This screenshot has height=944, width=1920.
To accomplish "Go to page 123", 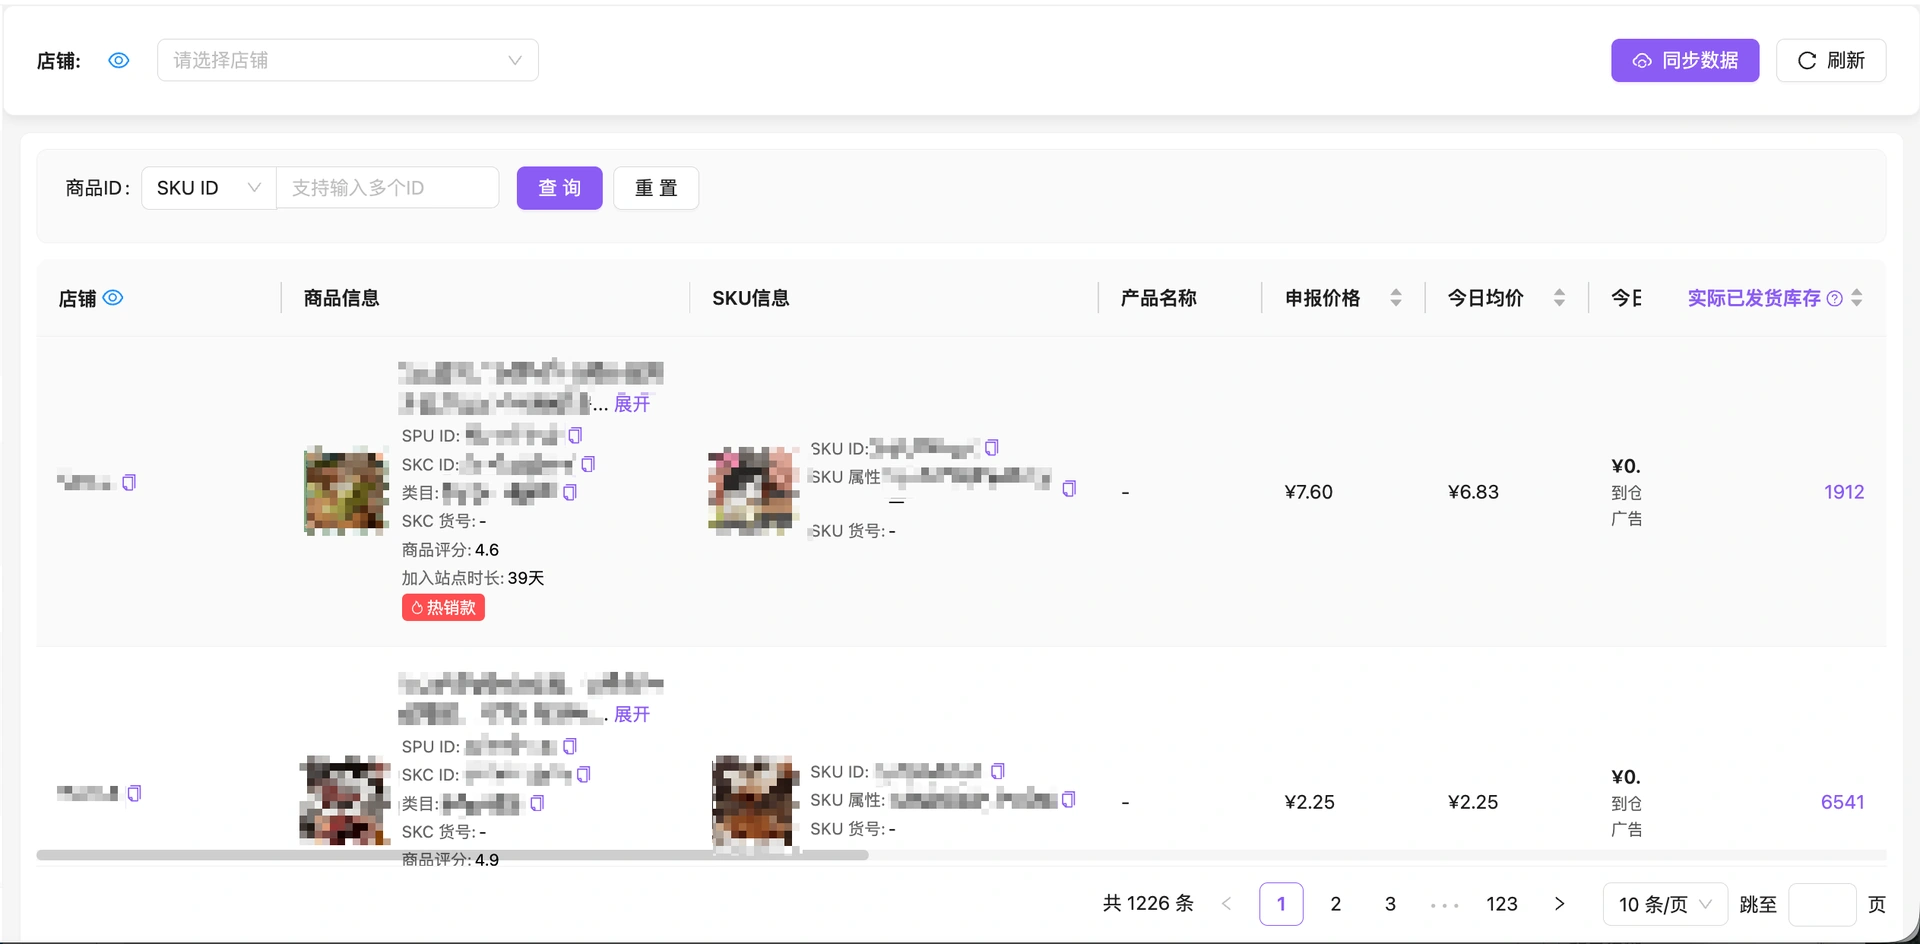I will coord(1502,904).
